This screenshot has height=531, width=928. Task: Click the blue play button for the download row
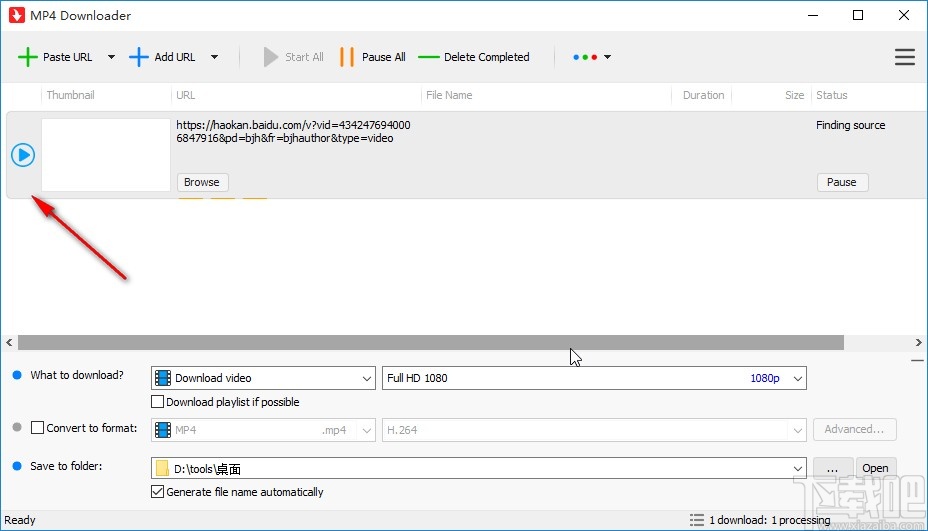(x=23, y=155)
